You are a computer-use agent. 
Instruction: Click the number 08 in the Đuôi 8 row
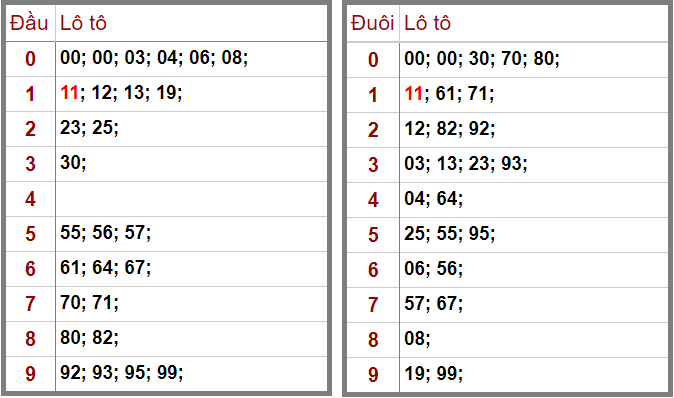point(414,339)
